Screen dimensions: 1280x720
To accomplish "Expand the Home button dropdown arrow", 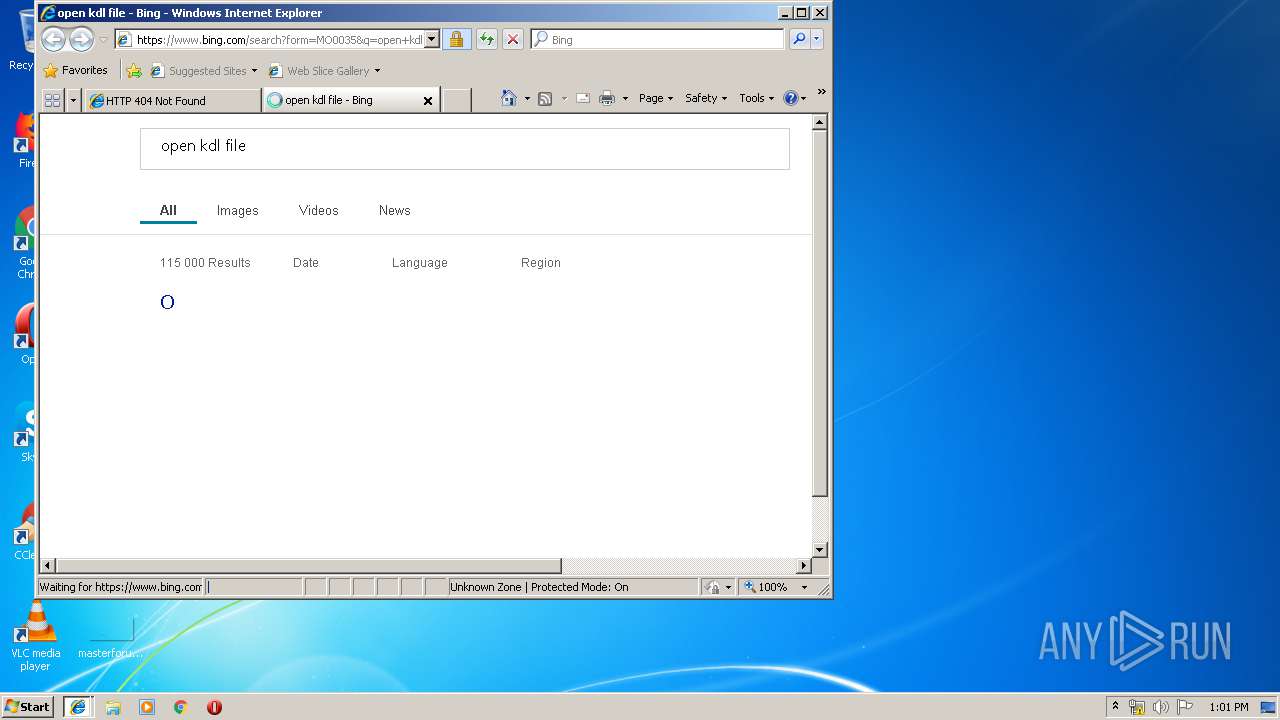I will tap(527, 98).
